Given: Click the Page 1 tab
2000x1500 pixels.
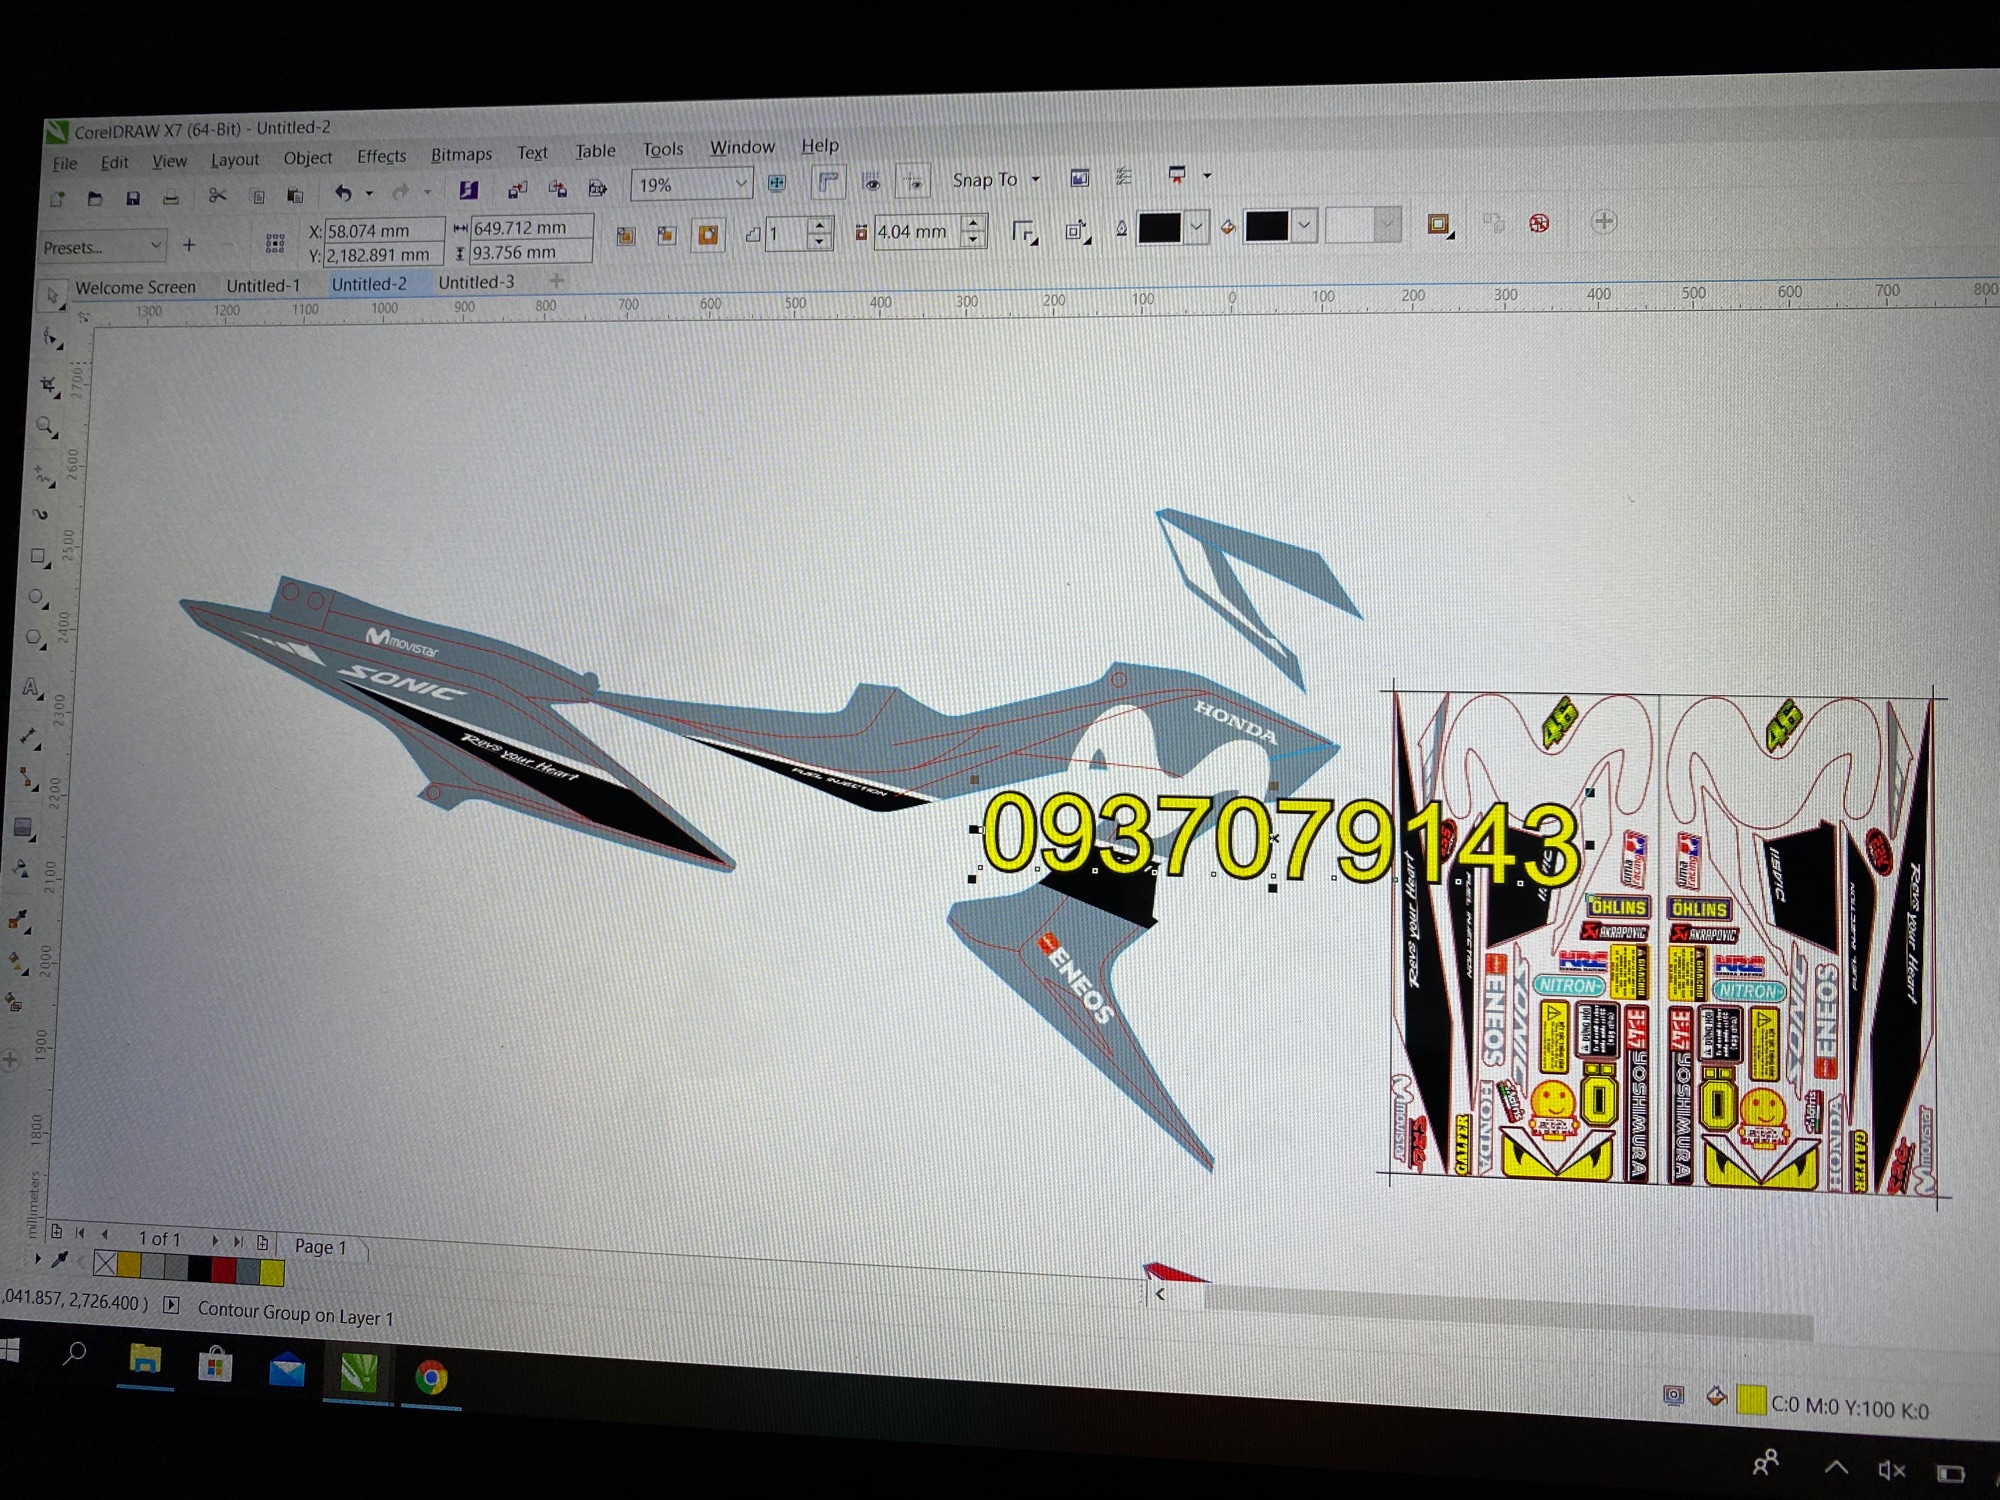Looking at the screenshot, I should pyautogui.click(x=320, y=1246).
